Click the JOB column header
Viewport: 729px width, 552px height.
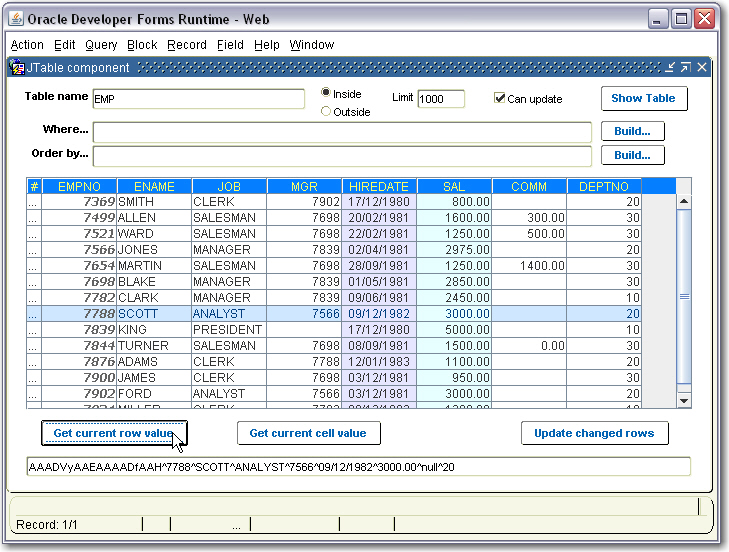pyautogui.click(x=229, y=186)
